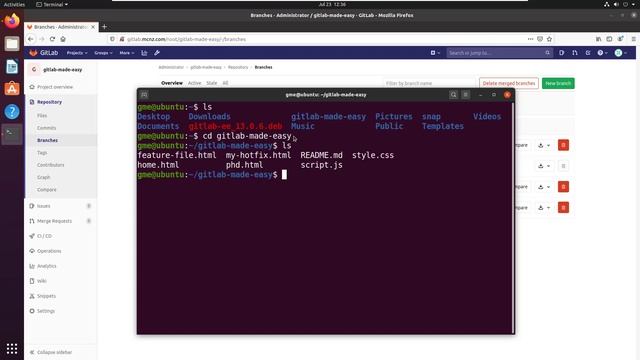Expand the GitLab Groups dropdown
Screen dimensions: 640x360
[103, 53]
